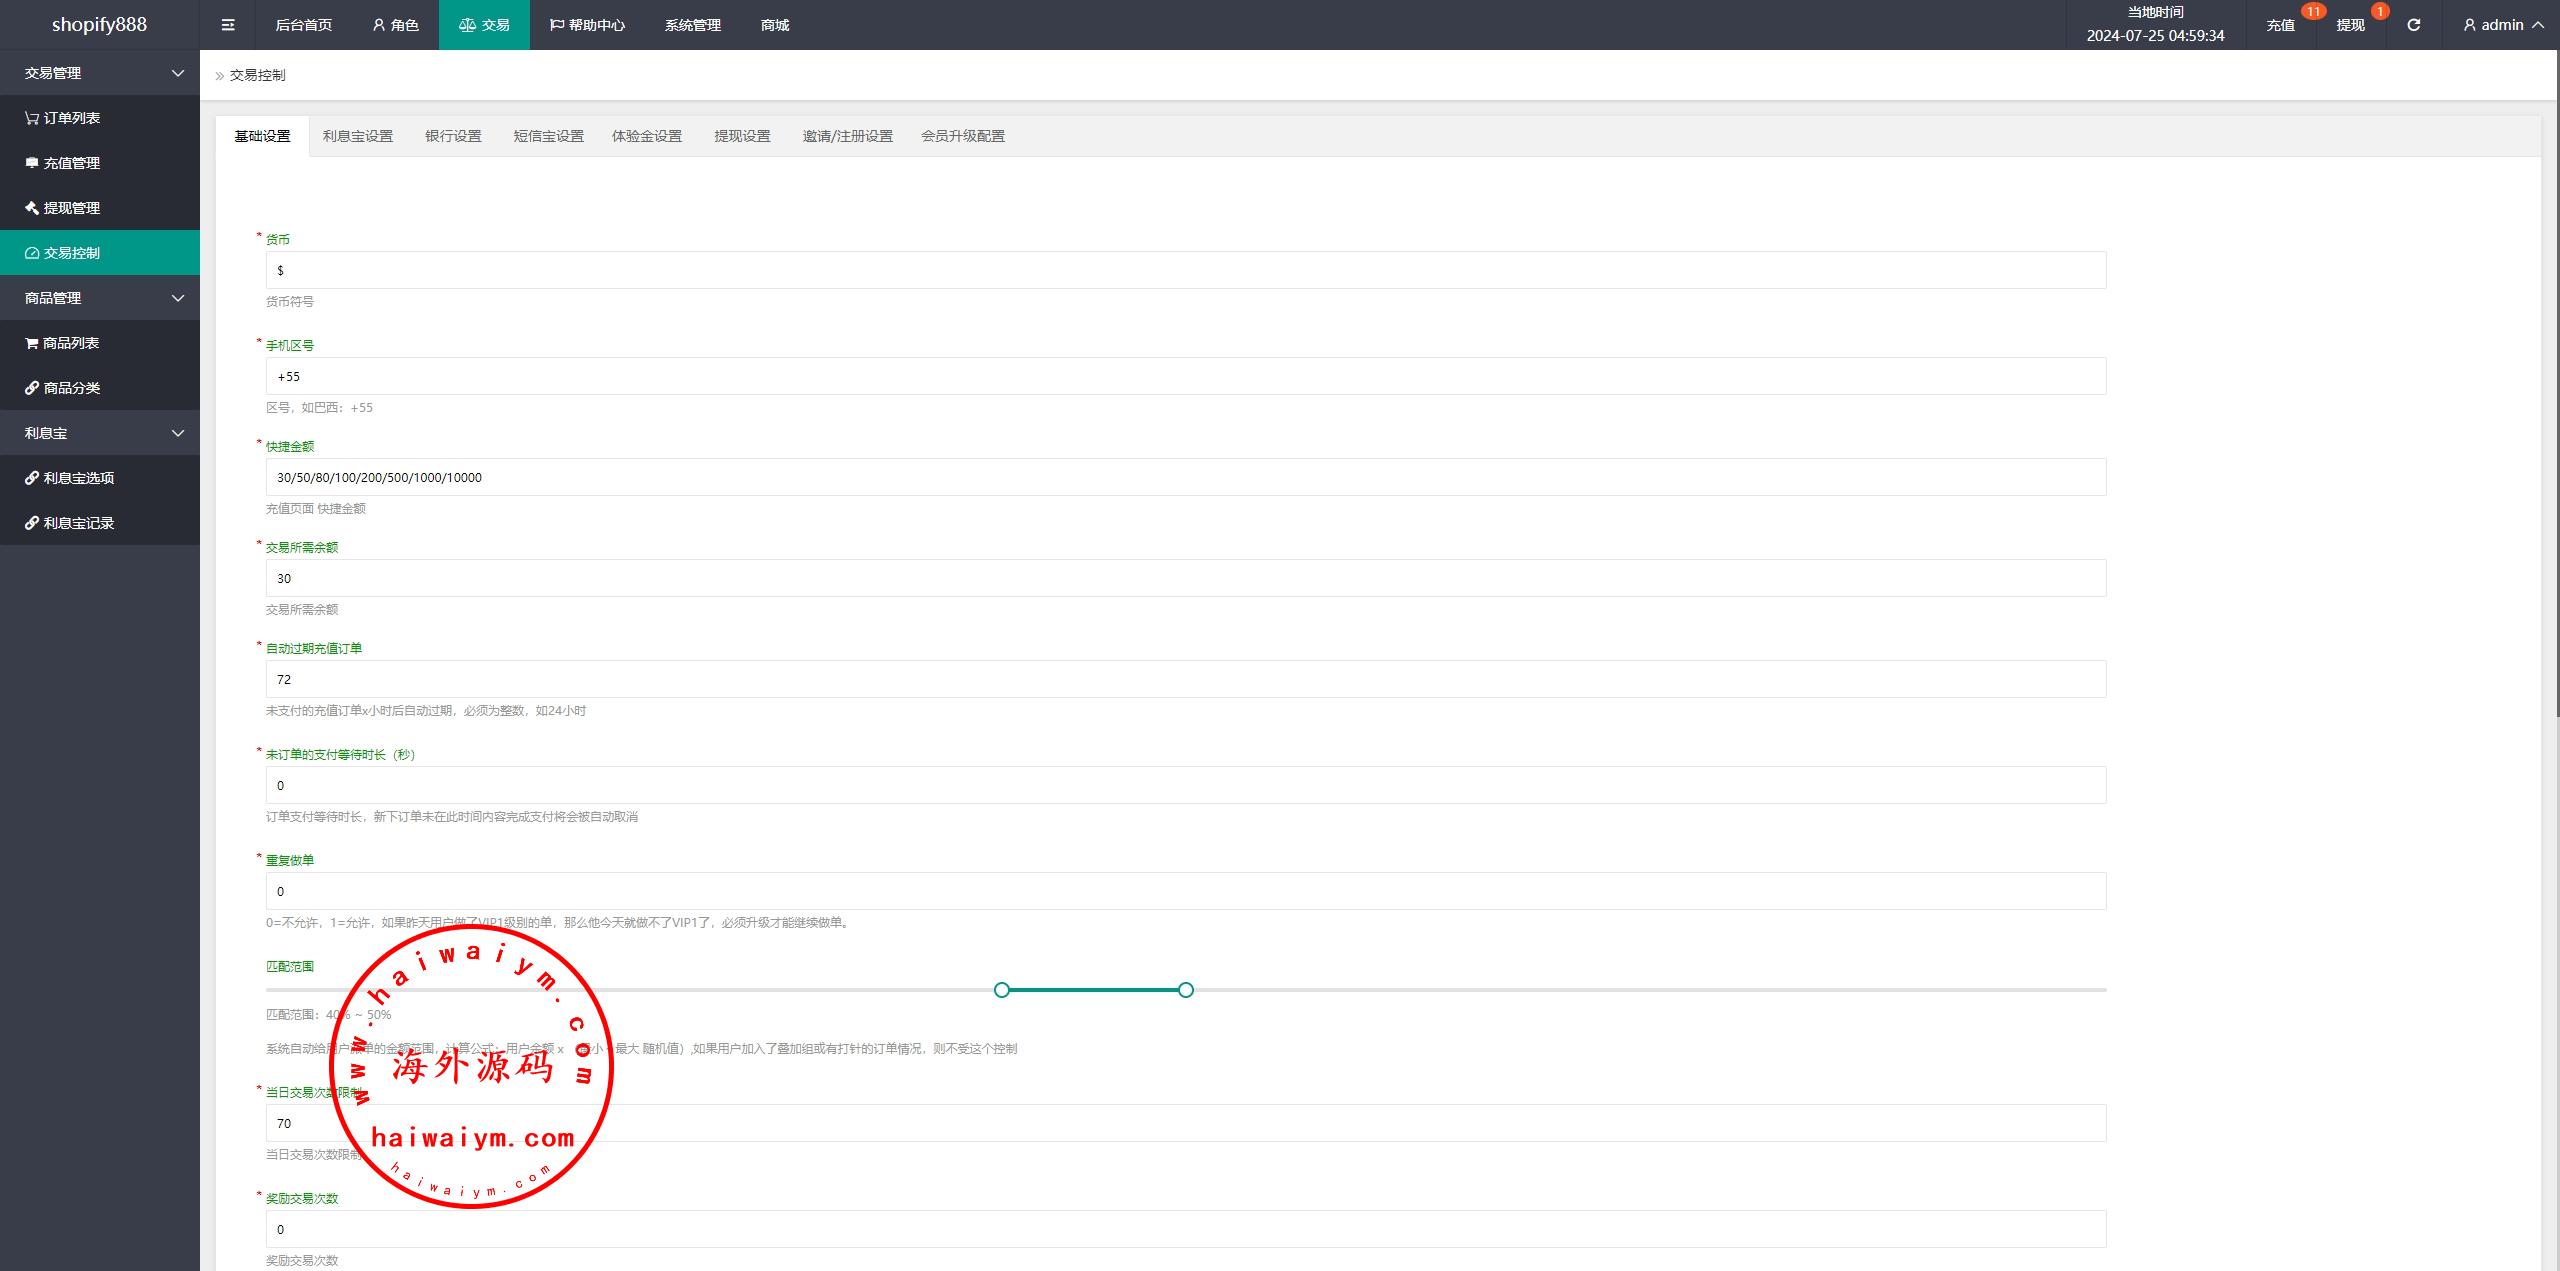Click the right handle of 匹配范围 slider
2560x1271 pixels.
(x=1185, y=990)
